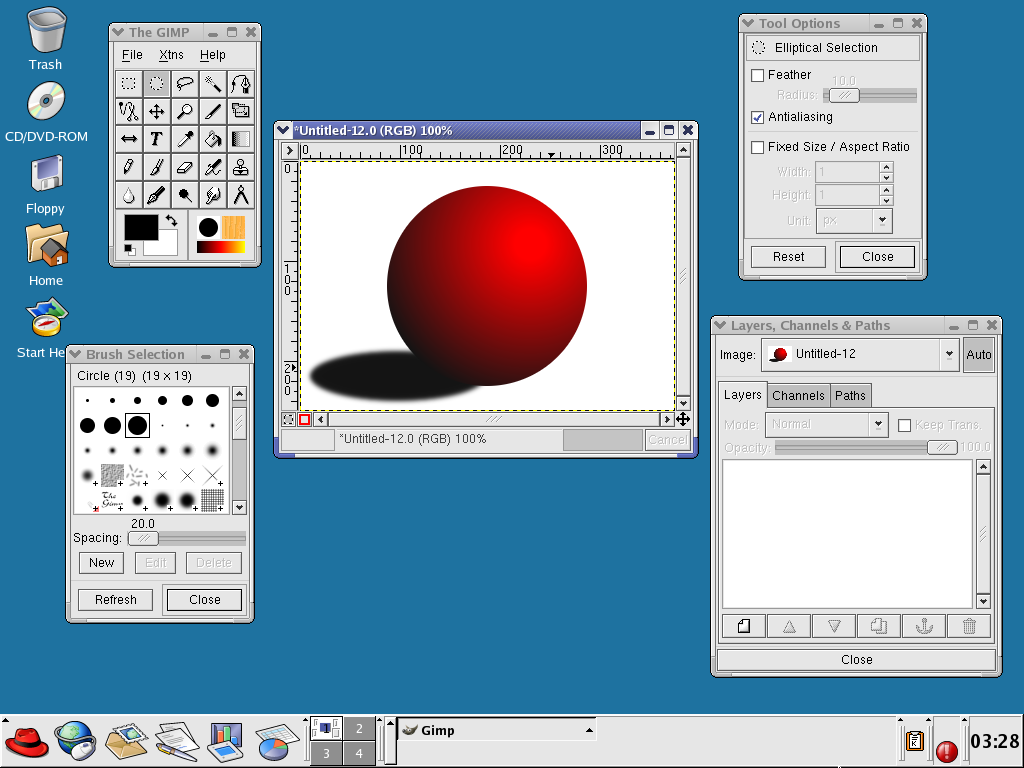1024x768 pixels.
Task: Toggle the Auto button in Layers dialog
Action: tap(978, 355)
